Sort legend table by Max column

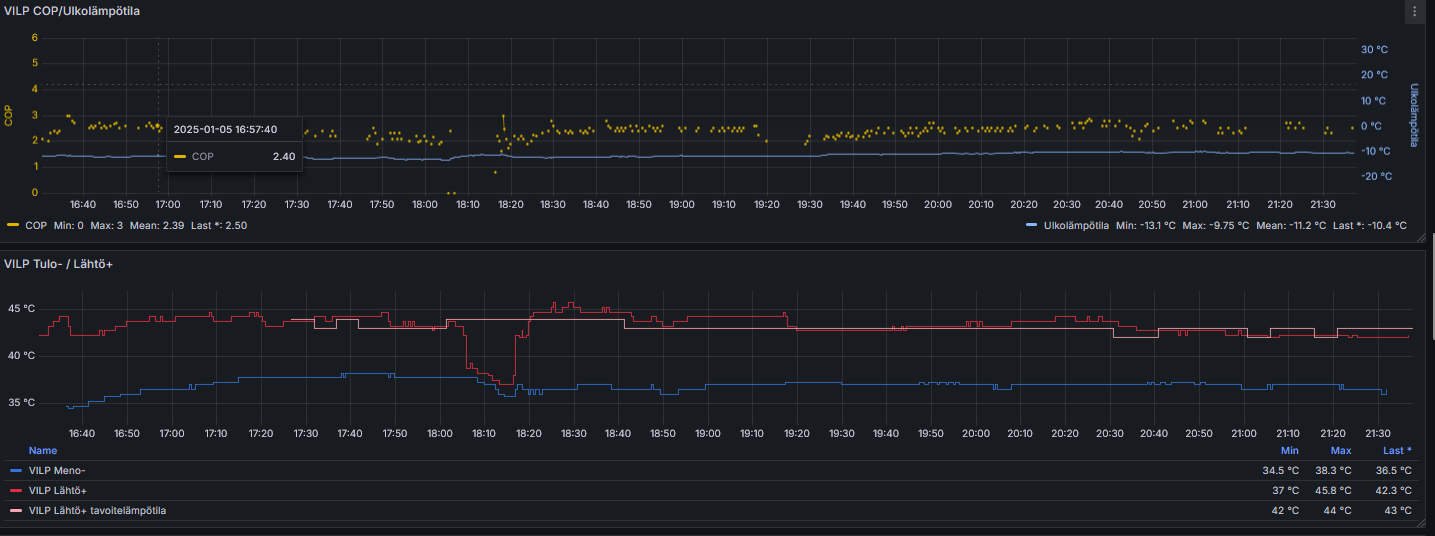point(1341,451)
